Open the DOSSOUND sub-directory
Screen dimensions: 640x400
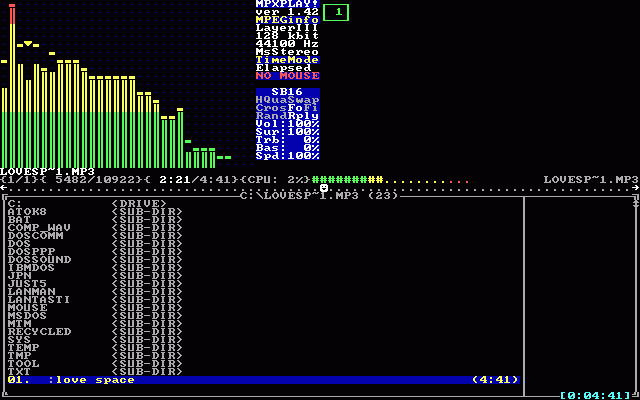(x=40, y=259)
